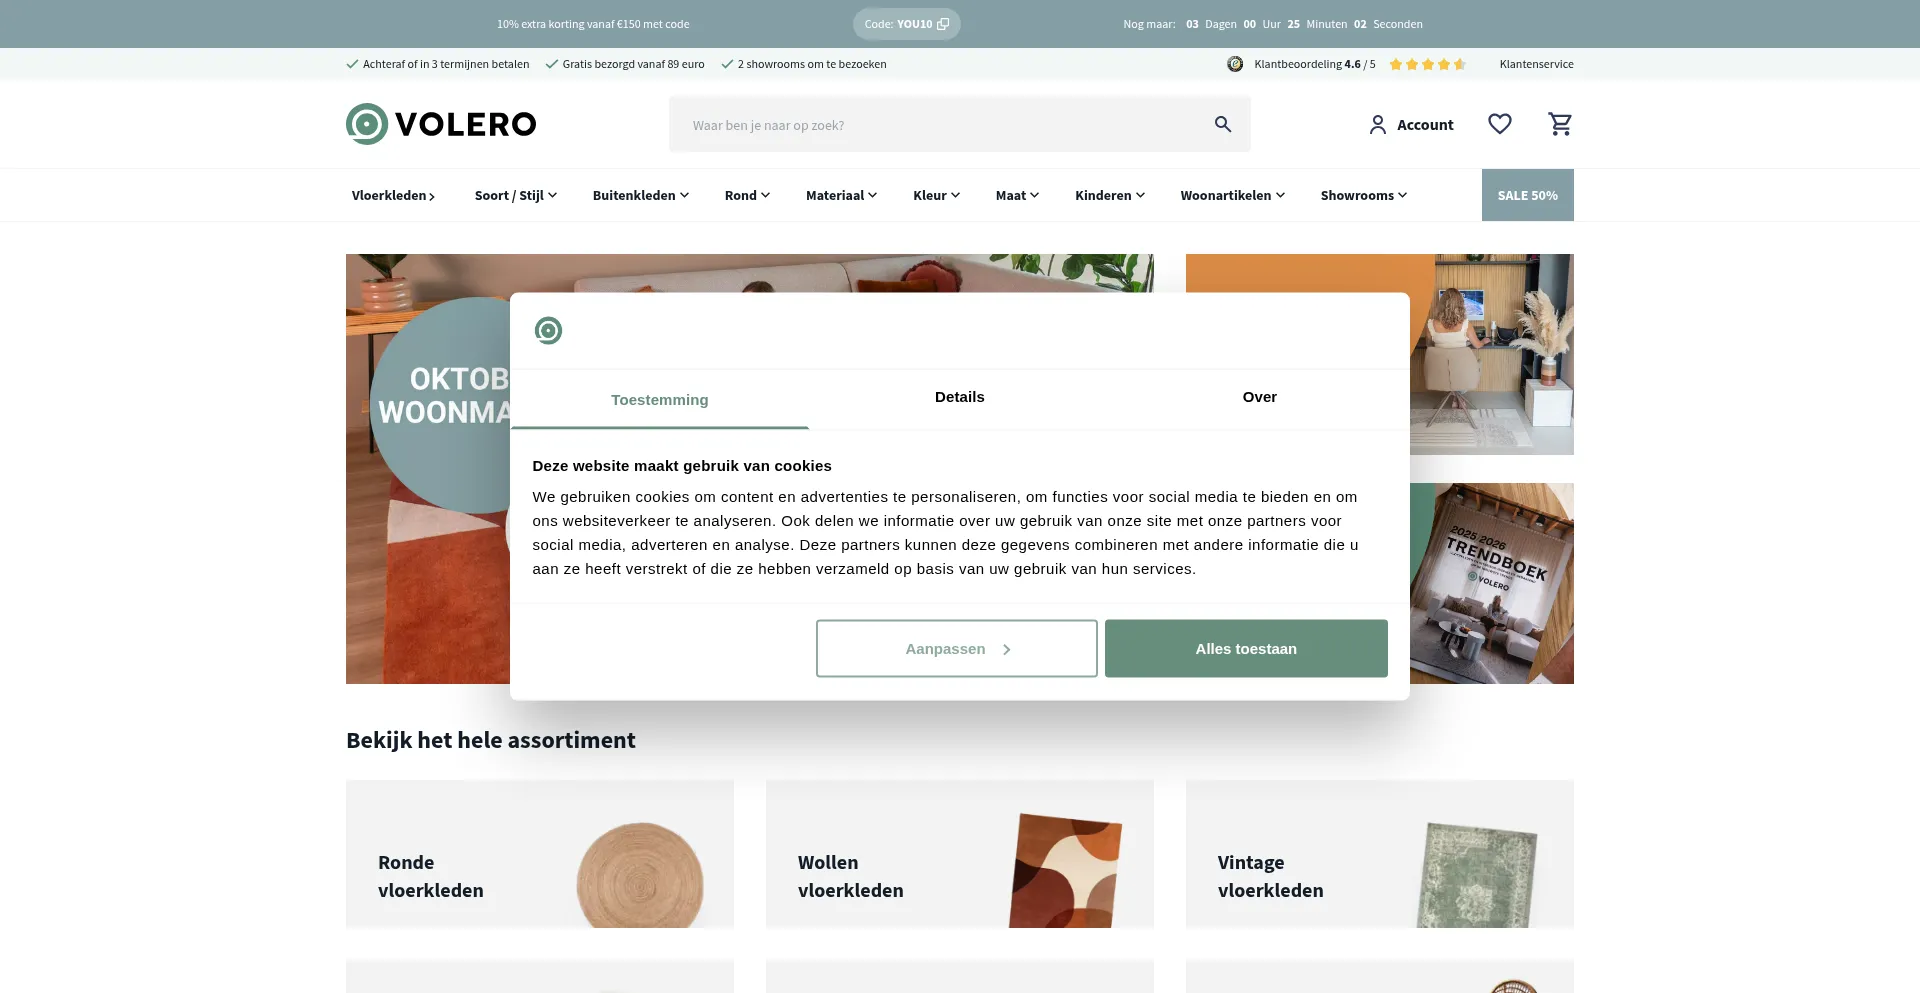
Task: Open the wishlist heart icon
Action: pyautogui.click(x=1499, y=124)
